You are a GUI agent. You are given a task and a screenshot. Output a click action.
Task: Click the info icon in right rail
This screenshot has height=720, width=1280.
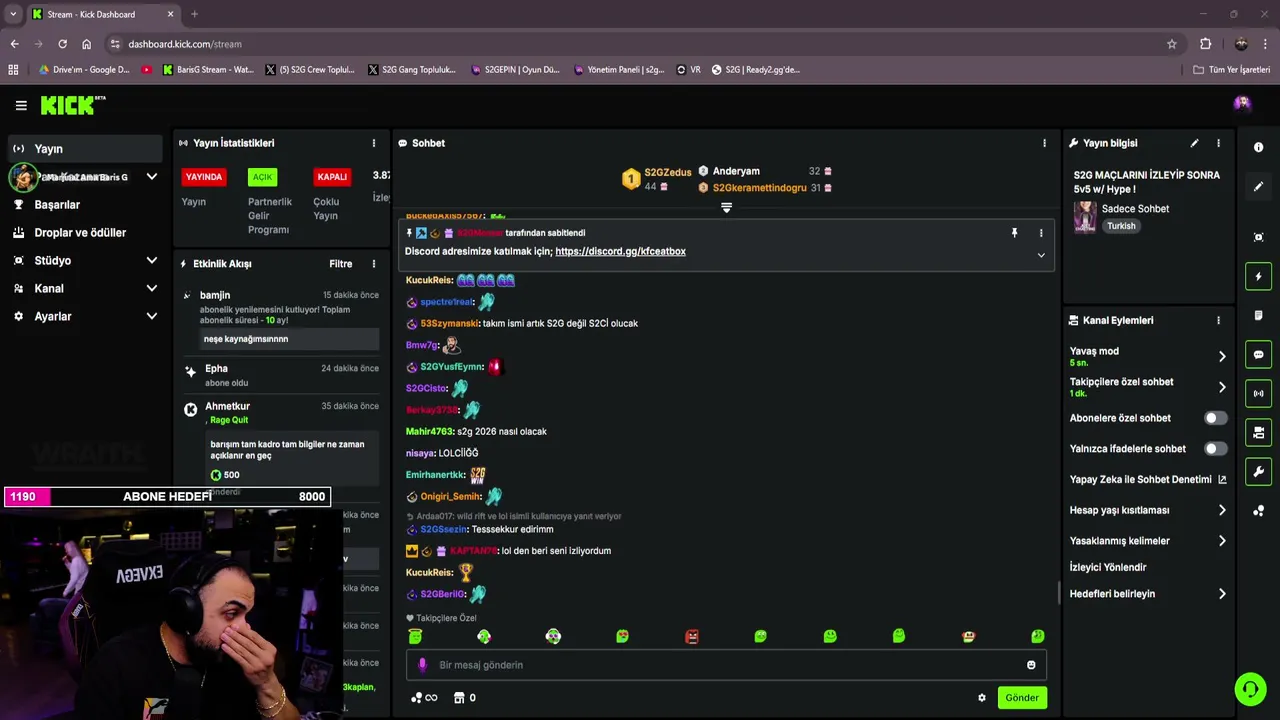tap(1258, 147)
